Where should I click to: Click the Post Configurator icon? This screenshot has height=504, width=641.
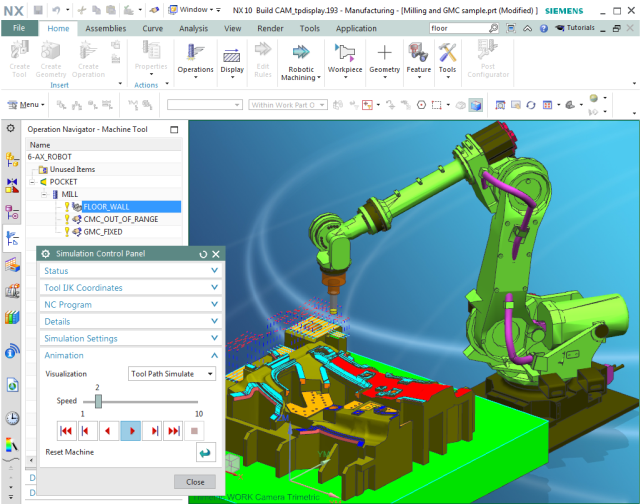pos(488,59)
